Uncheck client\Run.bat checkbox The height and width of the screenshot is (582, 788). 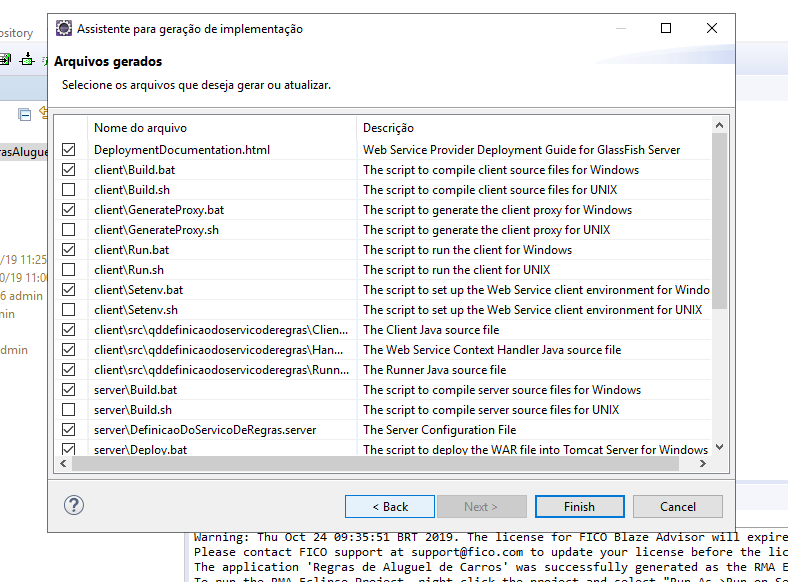pyautogui.click(x=69, y=250)
